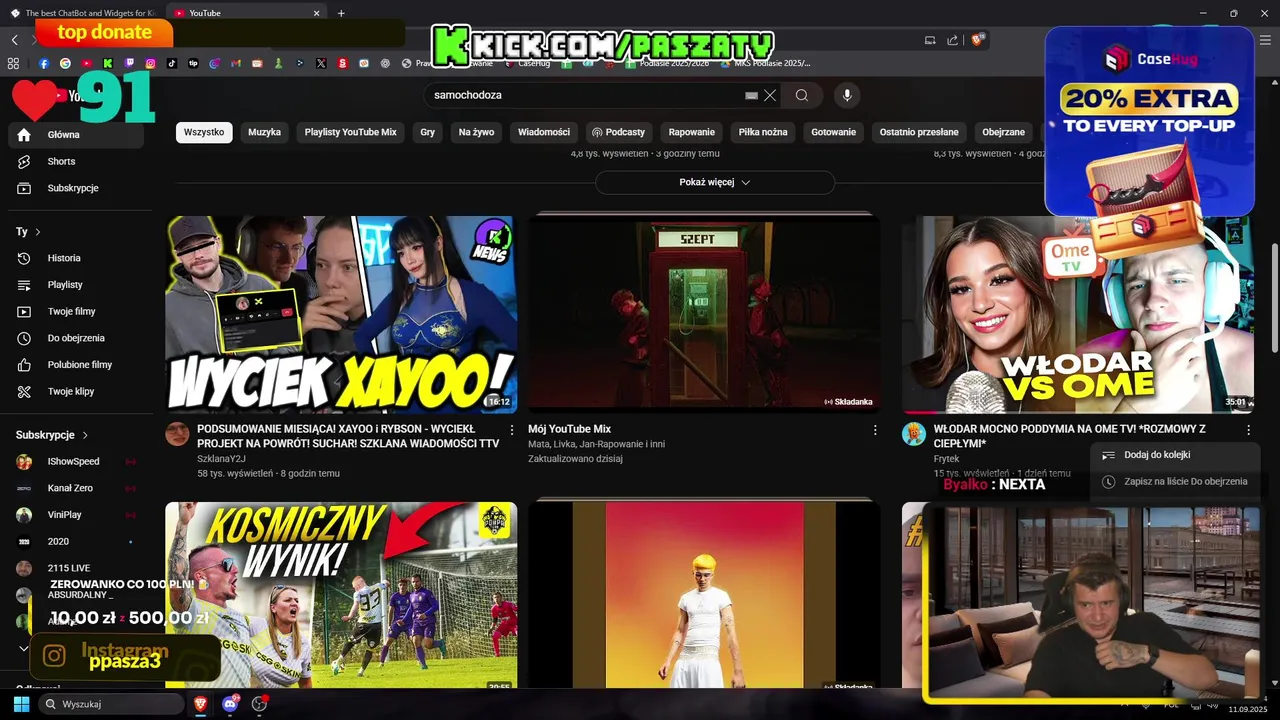Open KOSMICZNY WYNIK video thumbnail
This screenshot has width=1280, height=720.
click(341, 596)
